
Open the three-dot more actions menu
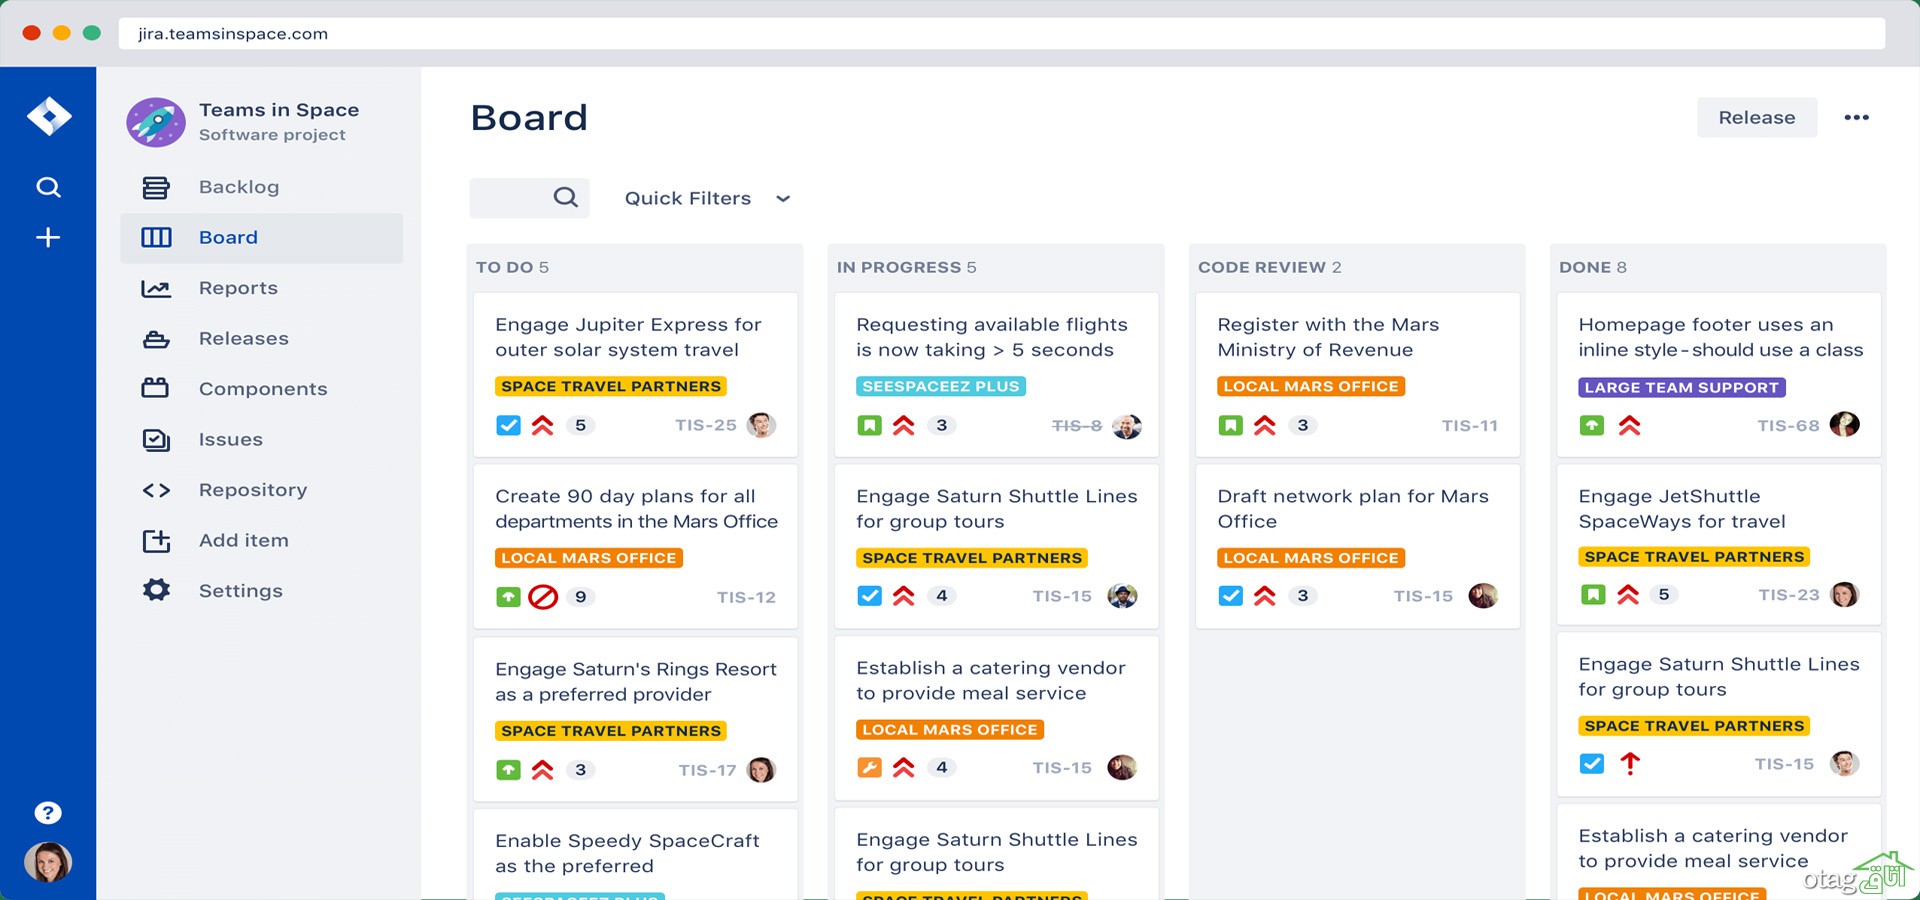1857,118
